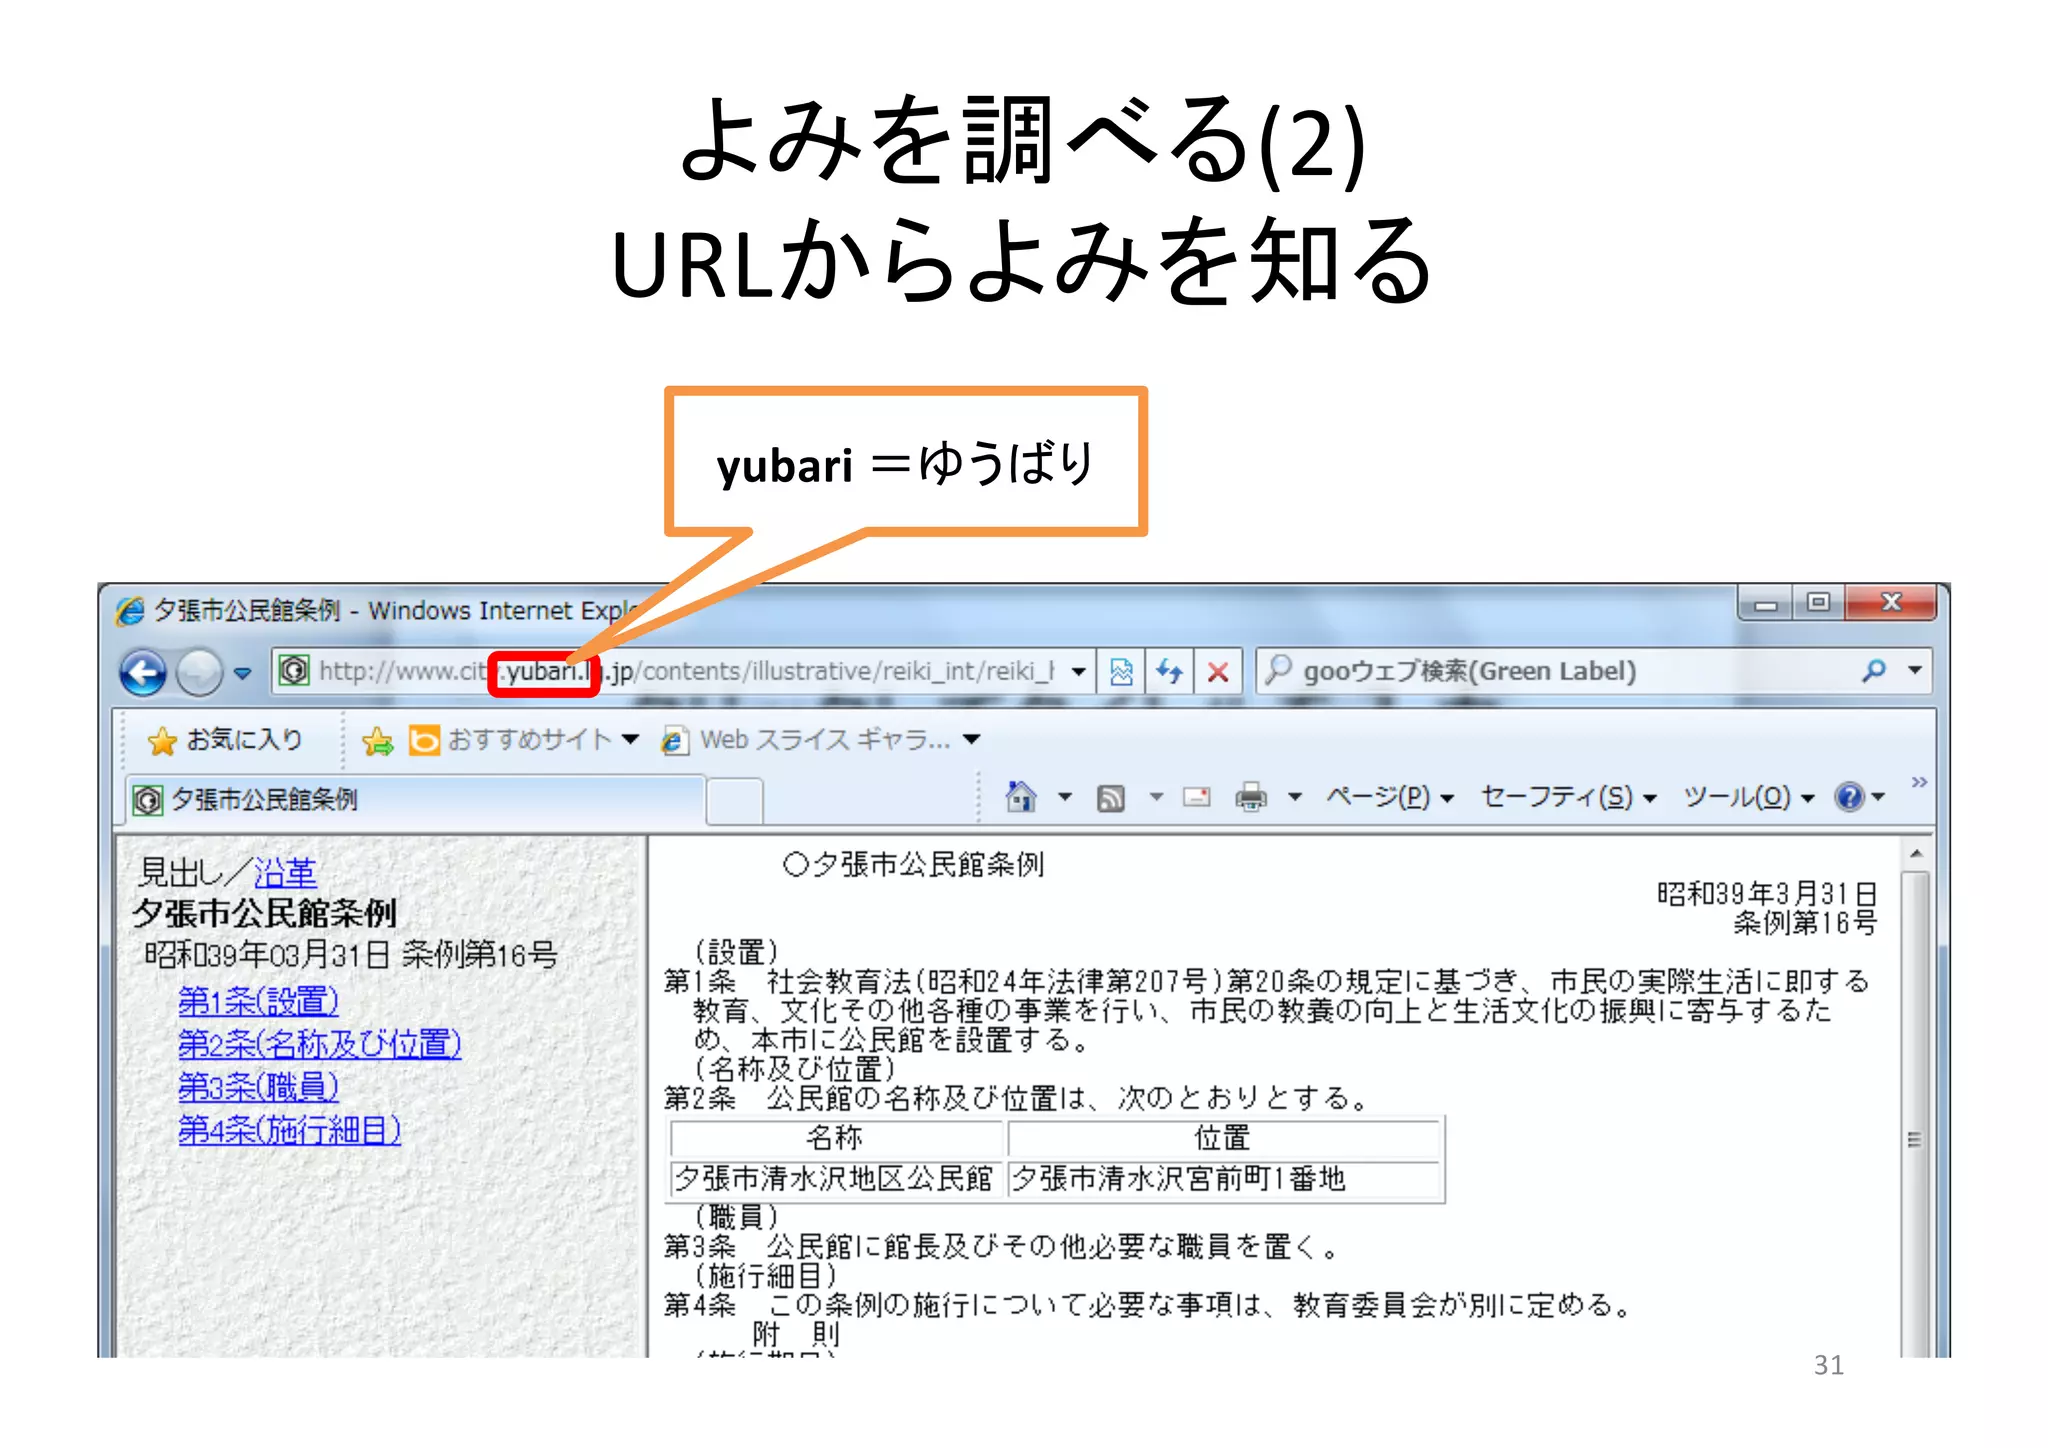Click the ○夕張市公民館条例 document heading
This screenshot has width=2048, height=1448.
click(x=913, y=864)
